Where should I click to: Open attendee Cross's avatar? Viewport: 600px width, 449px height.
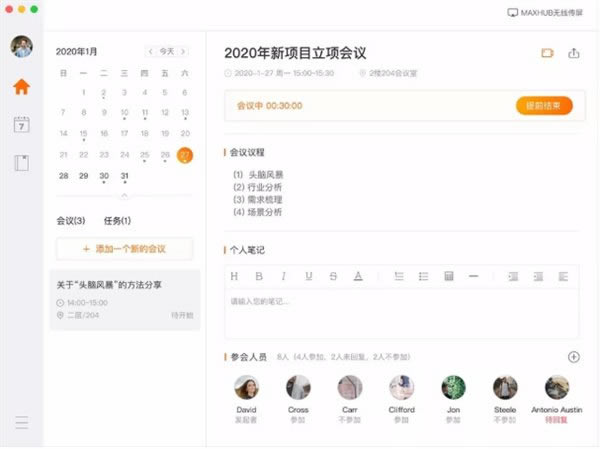click(298, 387)
